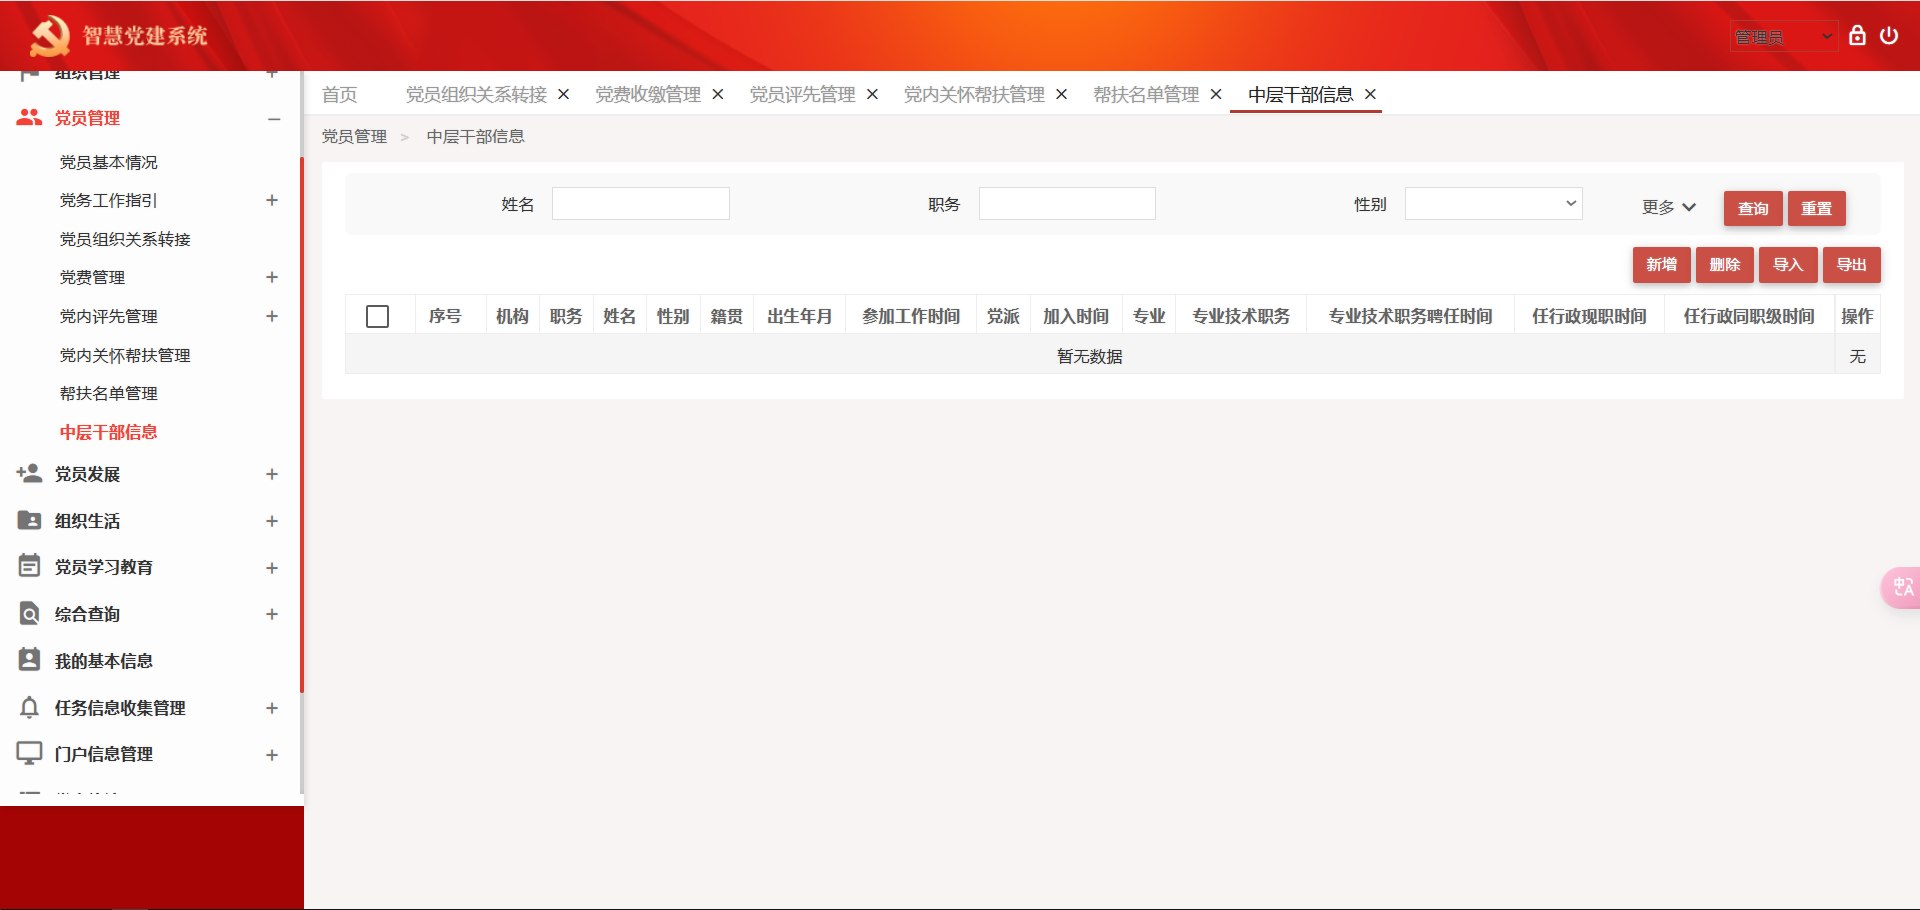Click the 导出 button

pos(1852,265)
